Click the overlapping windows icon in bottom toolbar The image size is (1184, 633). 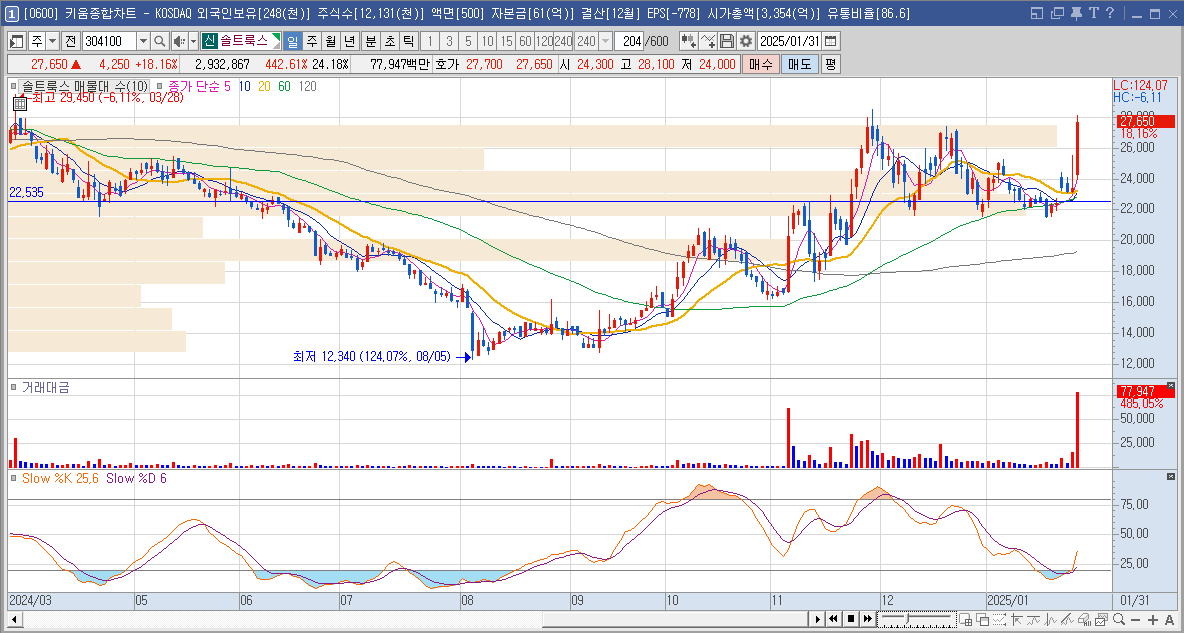coord(982,619)
